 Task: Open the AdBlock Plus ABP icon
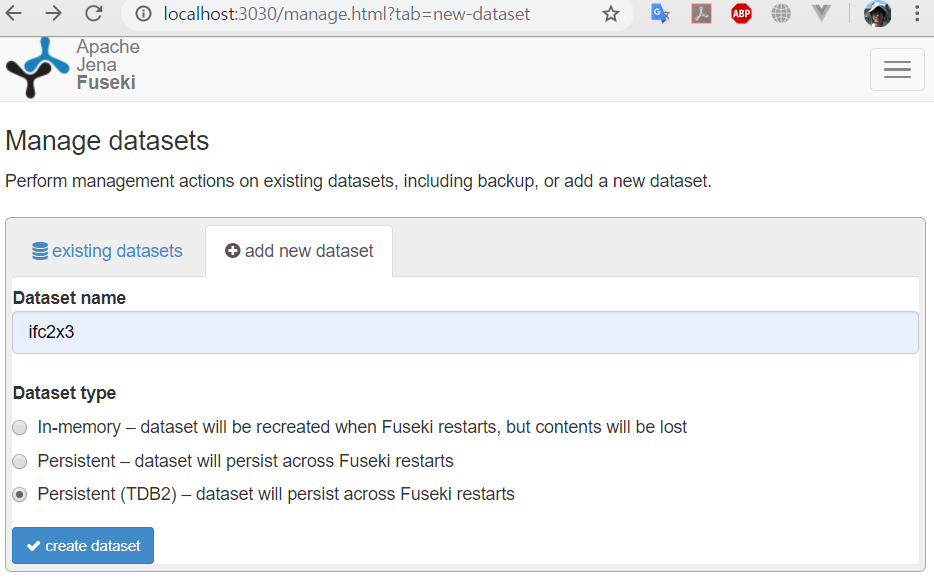pyautogui.click(x=741, y=13)
